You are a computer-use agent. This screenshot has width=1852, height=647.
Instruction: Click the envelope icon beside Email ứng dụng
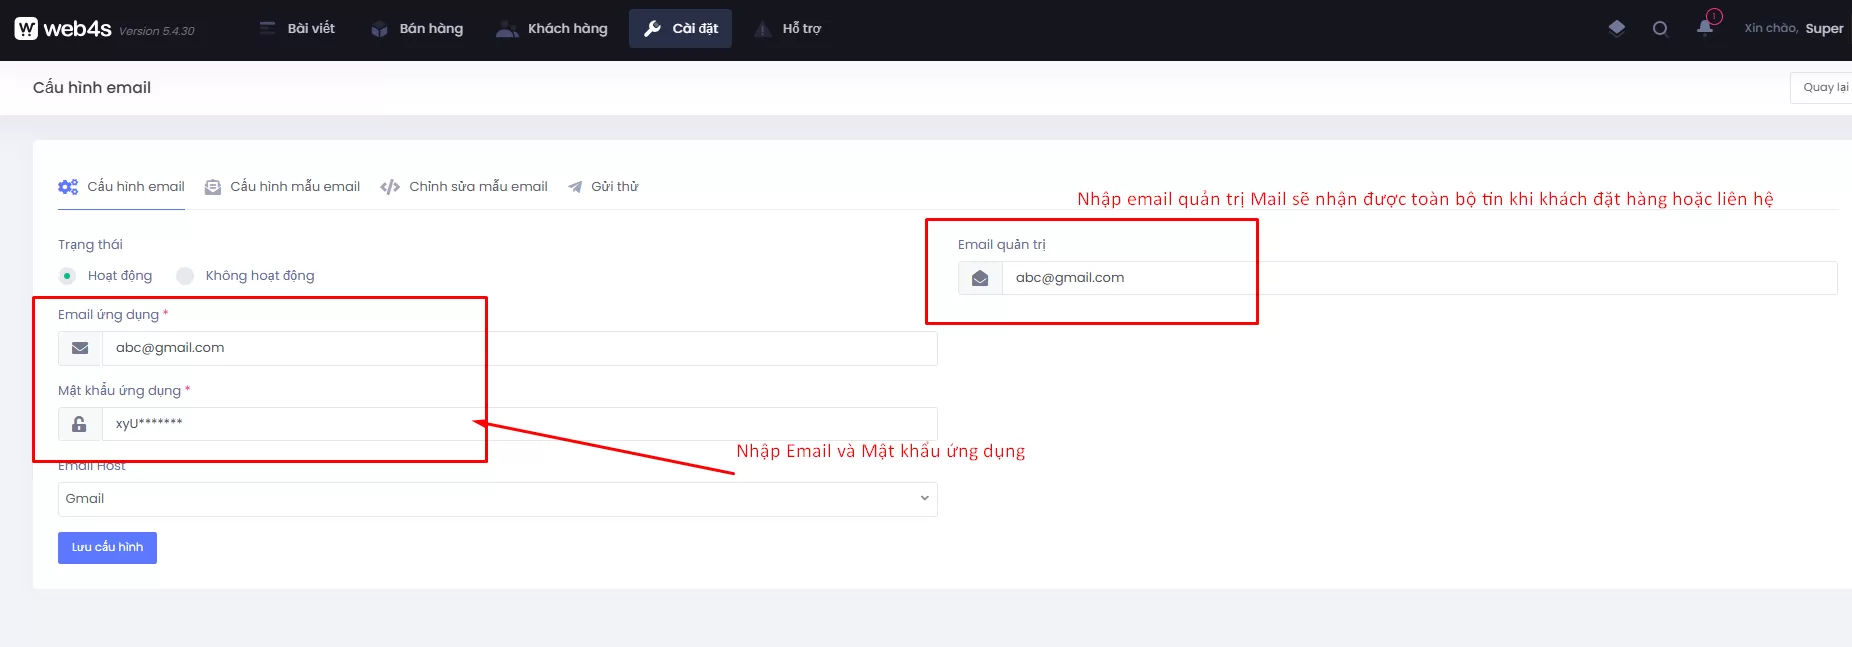coord(80,348)
